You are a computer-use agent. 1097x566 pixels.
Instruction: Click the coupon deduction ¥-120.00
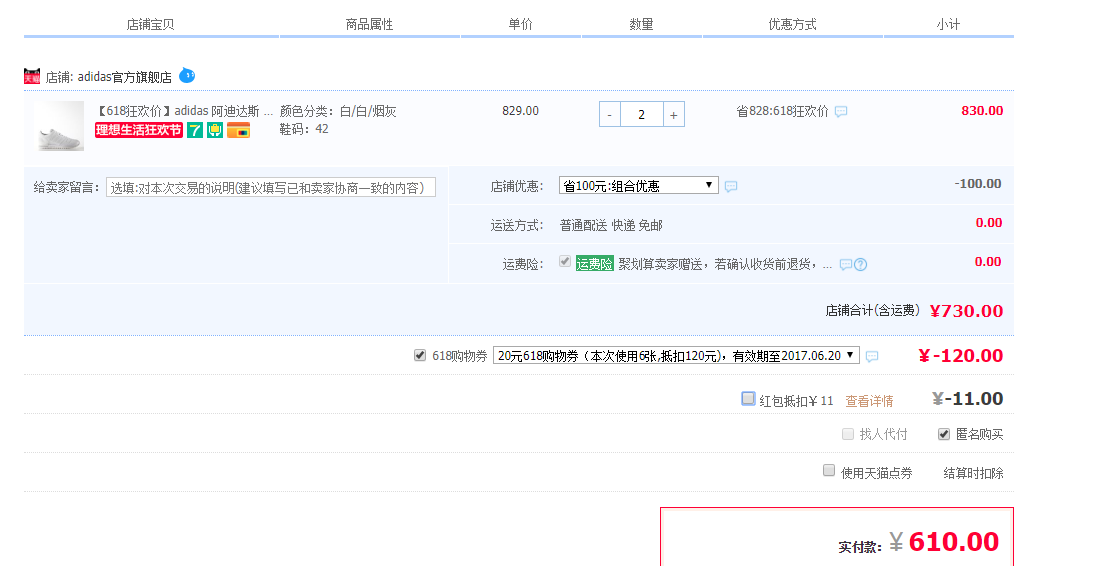[x=961, y=355]
